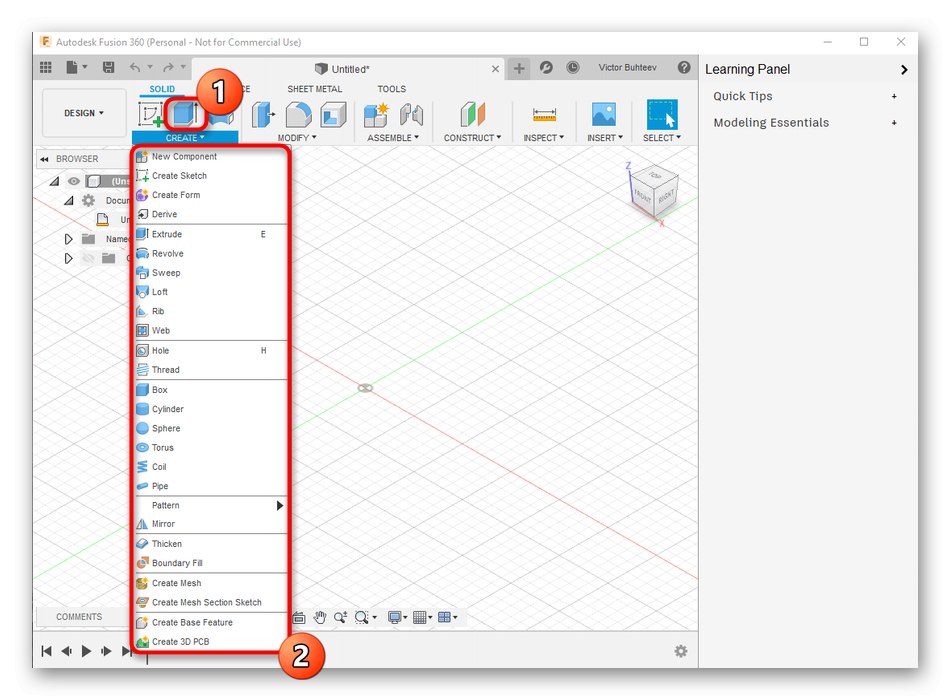Click the ViewCube orientation cube
950x700 pixels.
[x=654, y=192]
